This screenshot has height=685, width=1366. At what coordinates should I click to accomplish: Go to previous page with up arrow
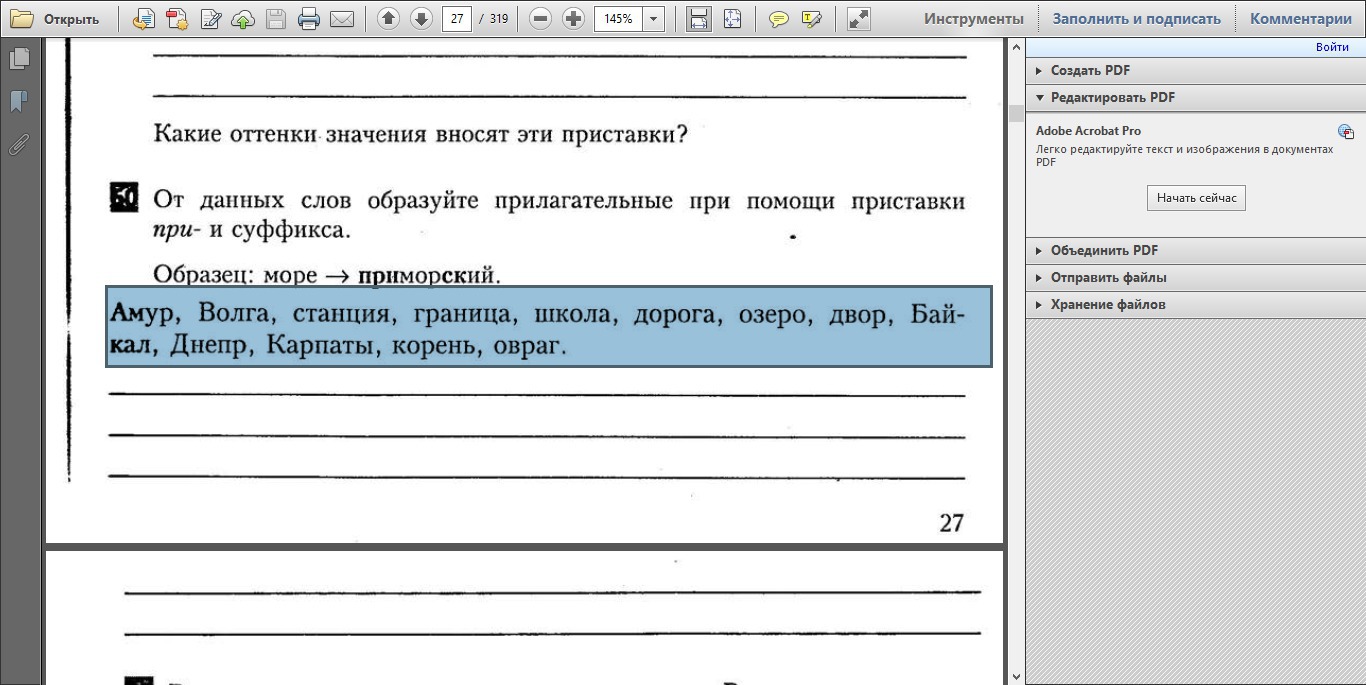tap(388, 19)
